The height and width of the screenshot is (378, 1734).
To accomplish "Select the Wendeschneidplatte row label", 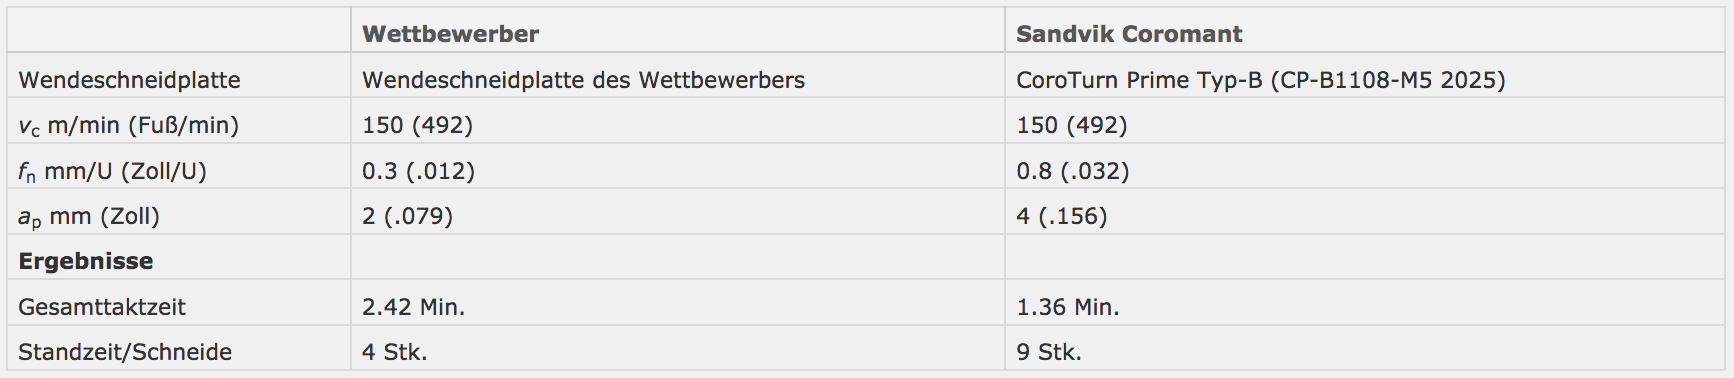I will point(129,80).
